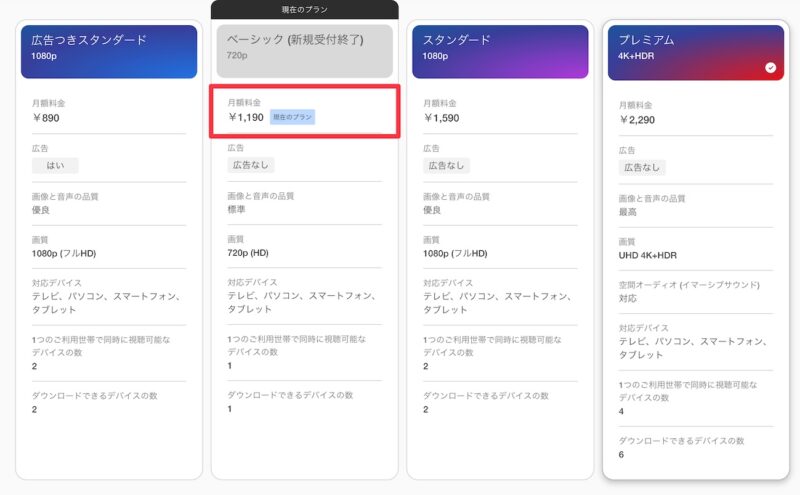
Task: Click 広告なし badge in the ベーシック card
Action: pos(250,165)
